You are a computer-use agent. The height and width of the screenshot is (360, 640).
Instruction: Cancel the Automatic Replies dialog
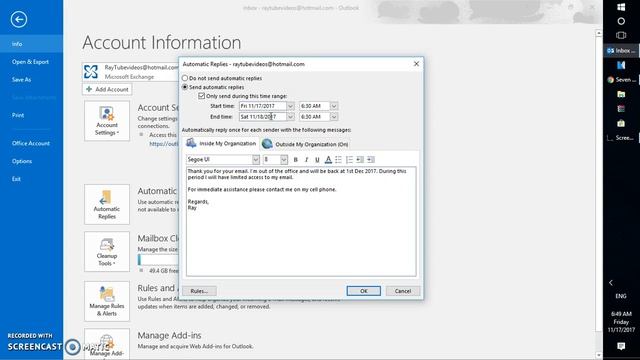click(x=403, y=291)
